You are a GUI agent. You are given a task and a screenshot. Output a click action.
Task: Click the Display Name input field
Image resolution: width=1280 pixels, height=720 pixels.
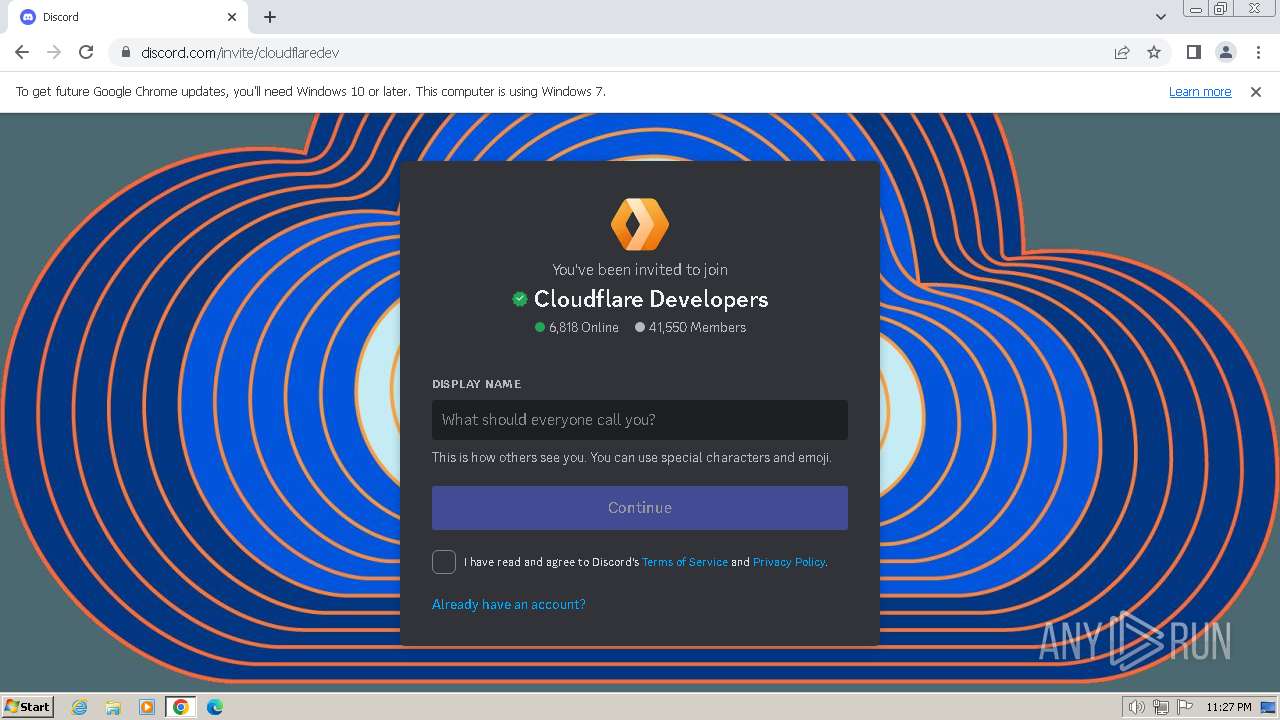click(x=640, y=420)
